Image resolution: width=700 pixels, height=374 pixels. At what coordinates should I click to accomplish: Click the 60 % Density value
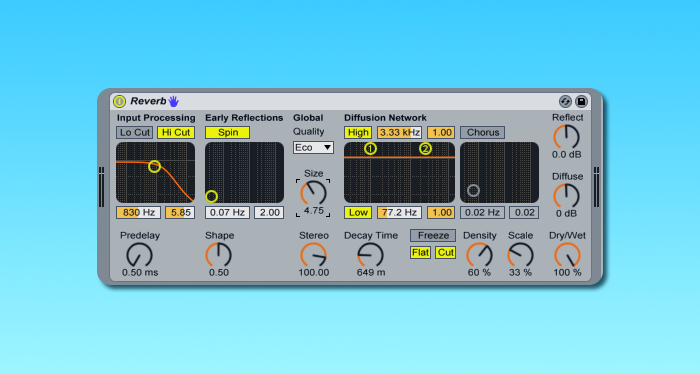pyautogui.click(x=479, y=273)
